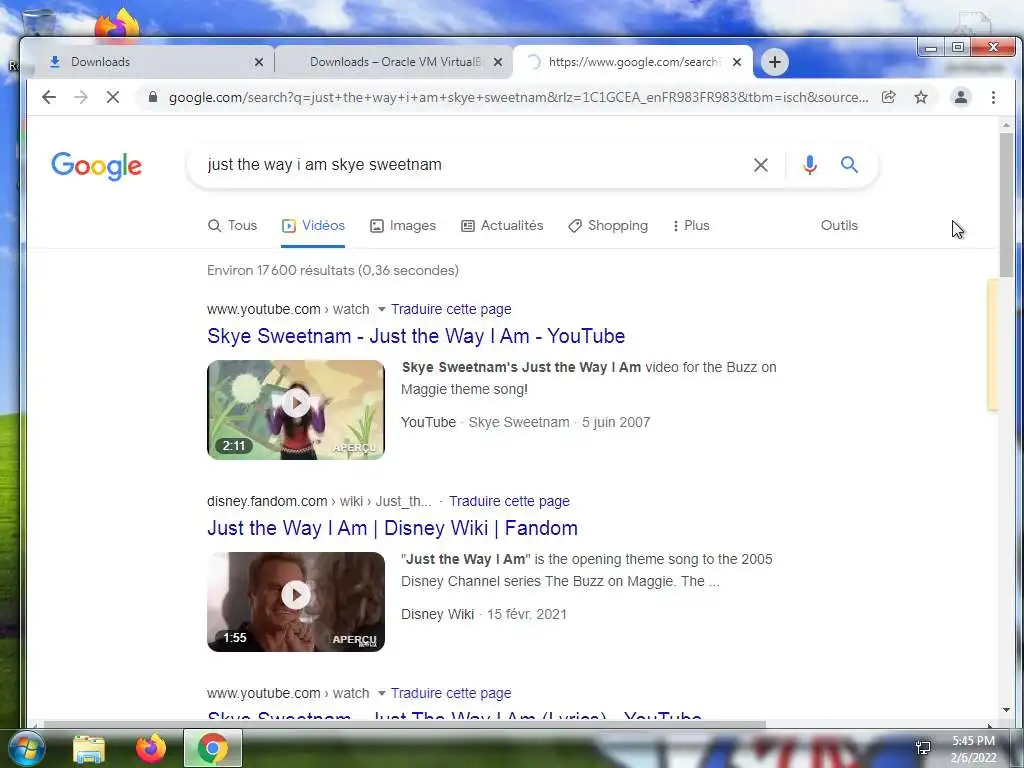The width and height of the screenshot is (1024, 768).
Task: Expand the Plus more filters menu
Action: point(691,225)
